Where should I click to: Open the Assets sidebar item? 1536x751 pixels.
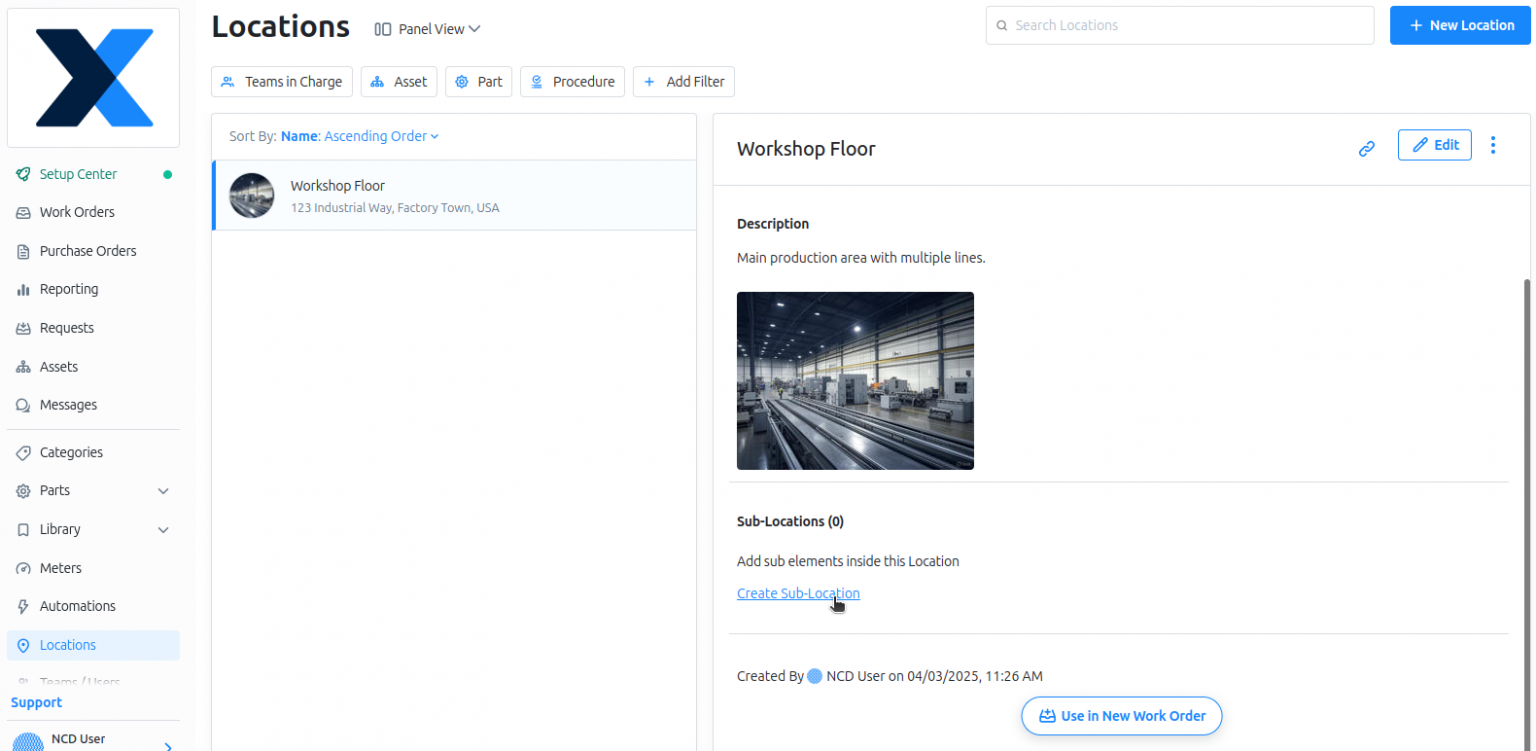(59, 366)
